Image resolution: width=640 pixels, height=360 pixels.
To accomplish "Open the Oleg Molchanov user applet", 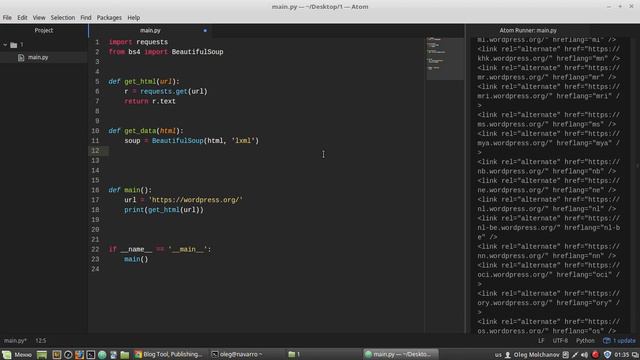I will coord(532,355).
